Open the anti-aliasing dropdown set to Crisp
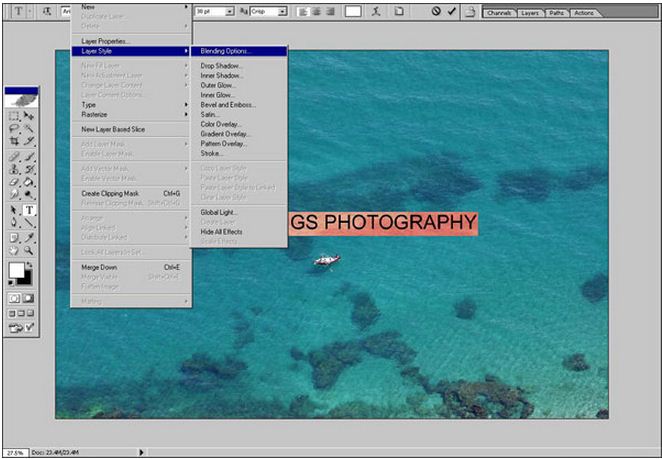662x459 pixels. point(282,11)
